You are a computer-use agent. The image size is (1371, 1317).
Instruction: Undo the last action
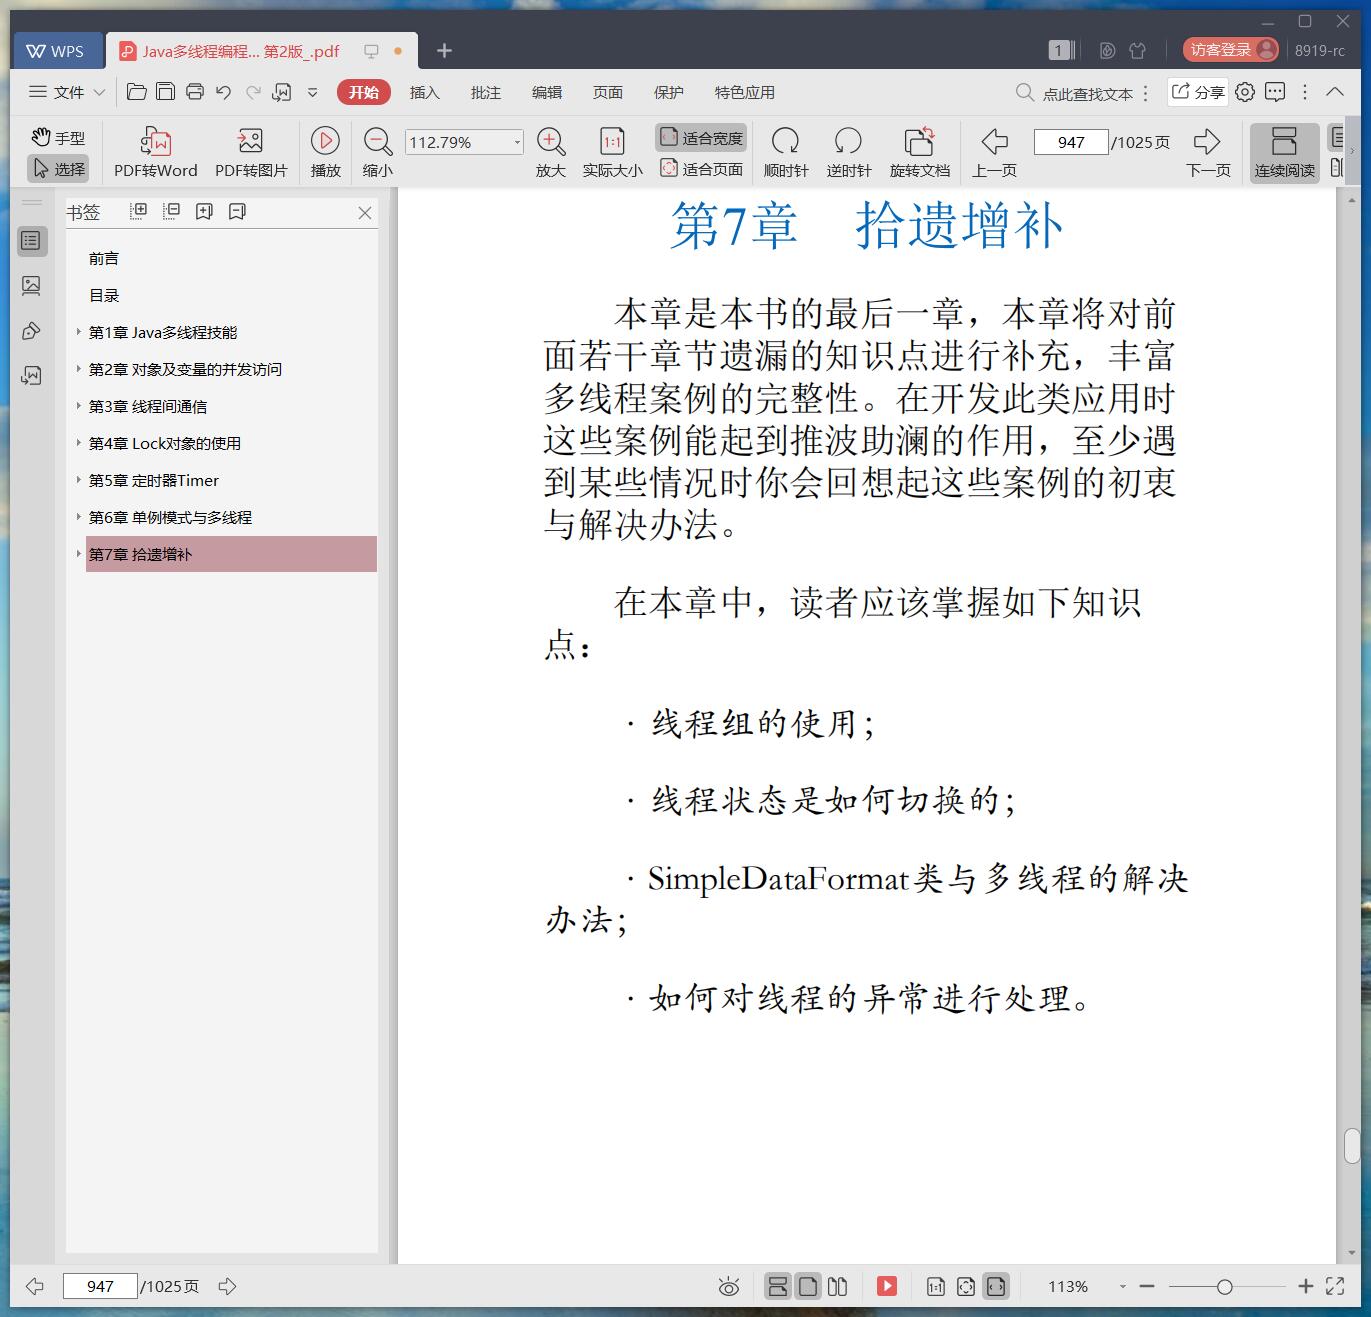pos(224,92)
